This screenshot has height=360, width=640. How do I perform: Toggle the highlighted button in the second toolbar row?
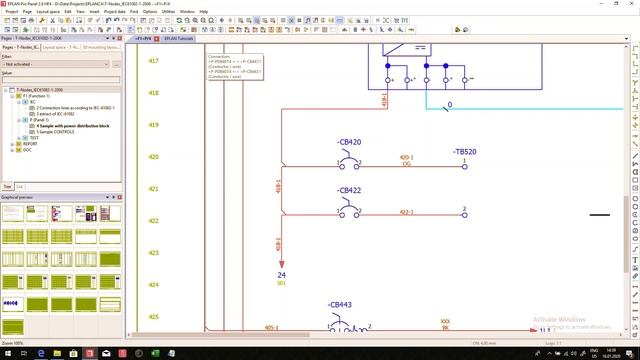(x=131, y=29)
